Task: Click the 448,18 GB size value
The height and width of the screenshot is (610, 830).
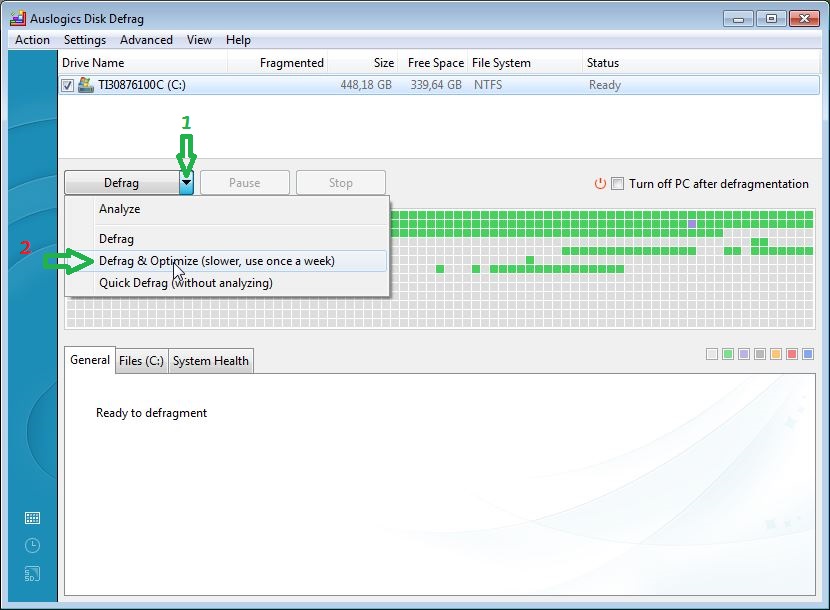Action: coord(366,85)
